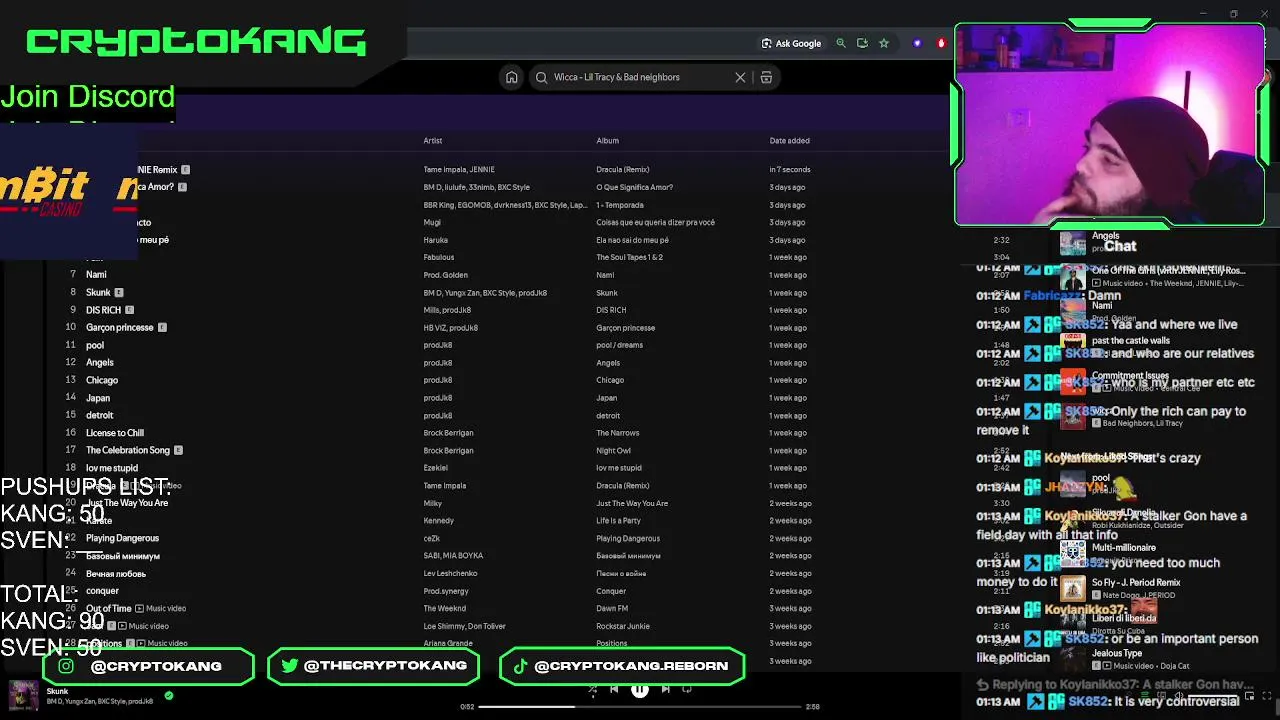This screenshot has width=1280, height=720.
Task: Play Commitment Issues from the queue panel
Action: [x=1130, y=376]
